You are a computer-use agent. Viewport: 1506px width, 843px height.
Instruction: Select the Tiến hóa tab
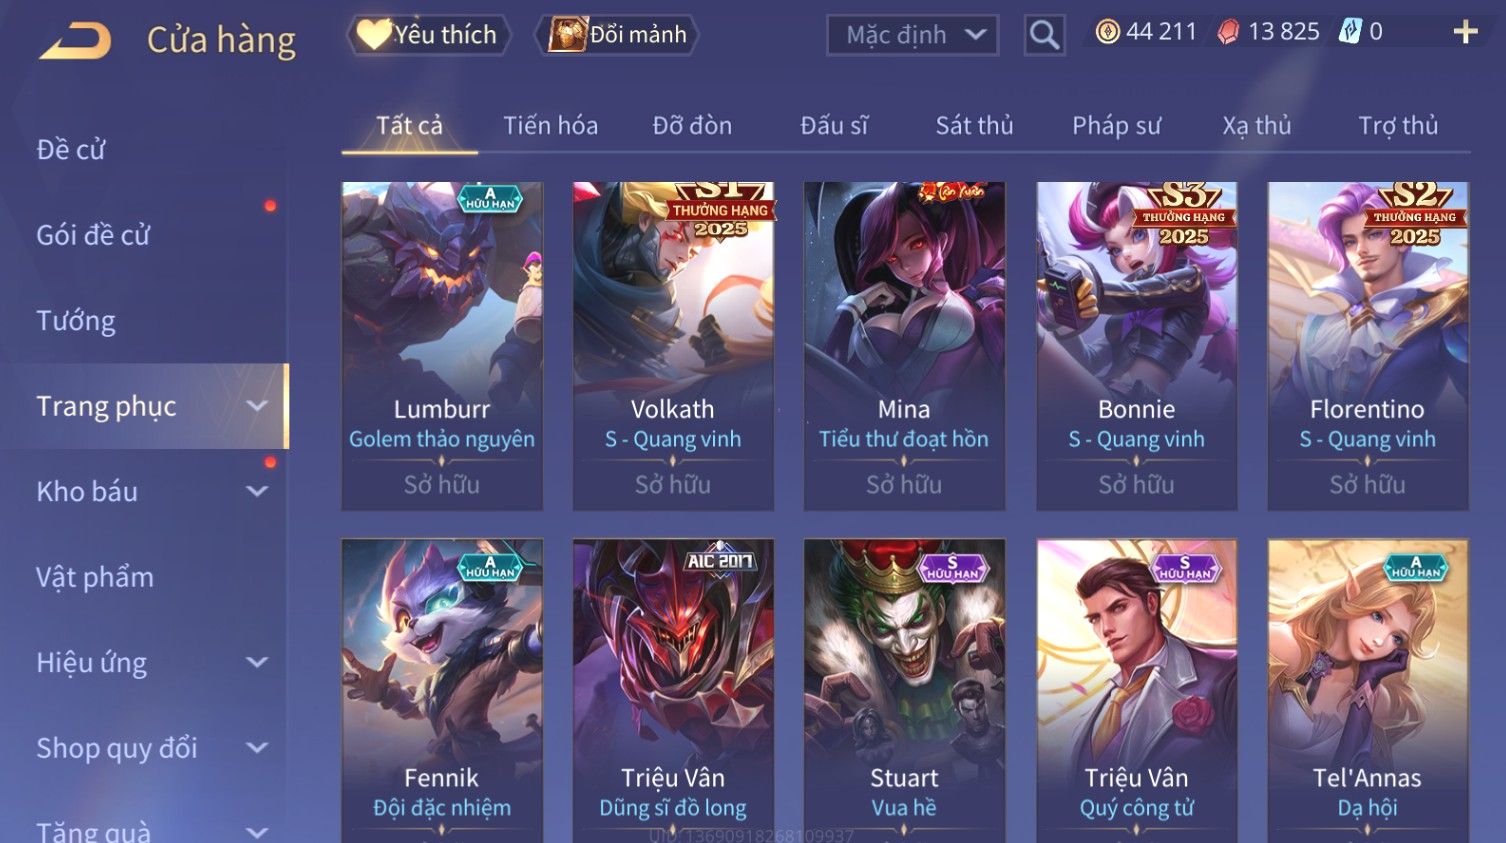[550, 125]
